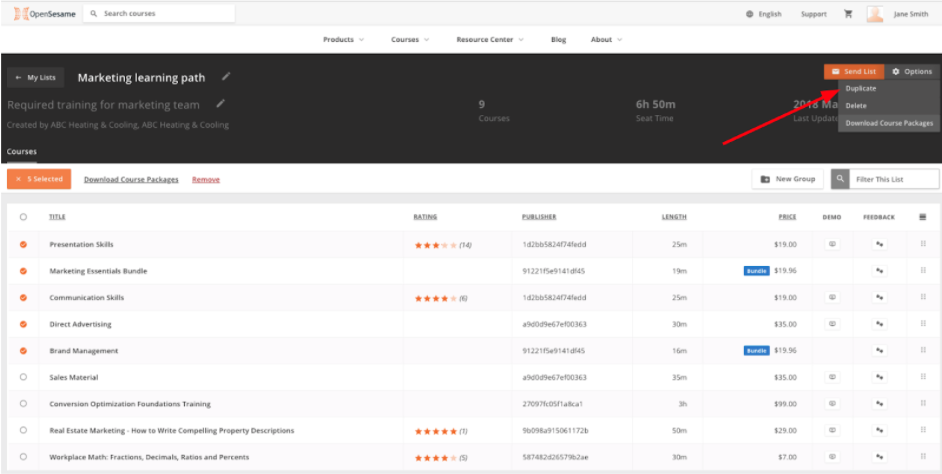
Task: Click the Send List button
Action: coord(853,72)
